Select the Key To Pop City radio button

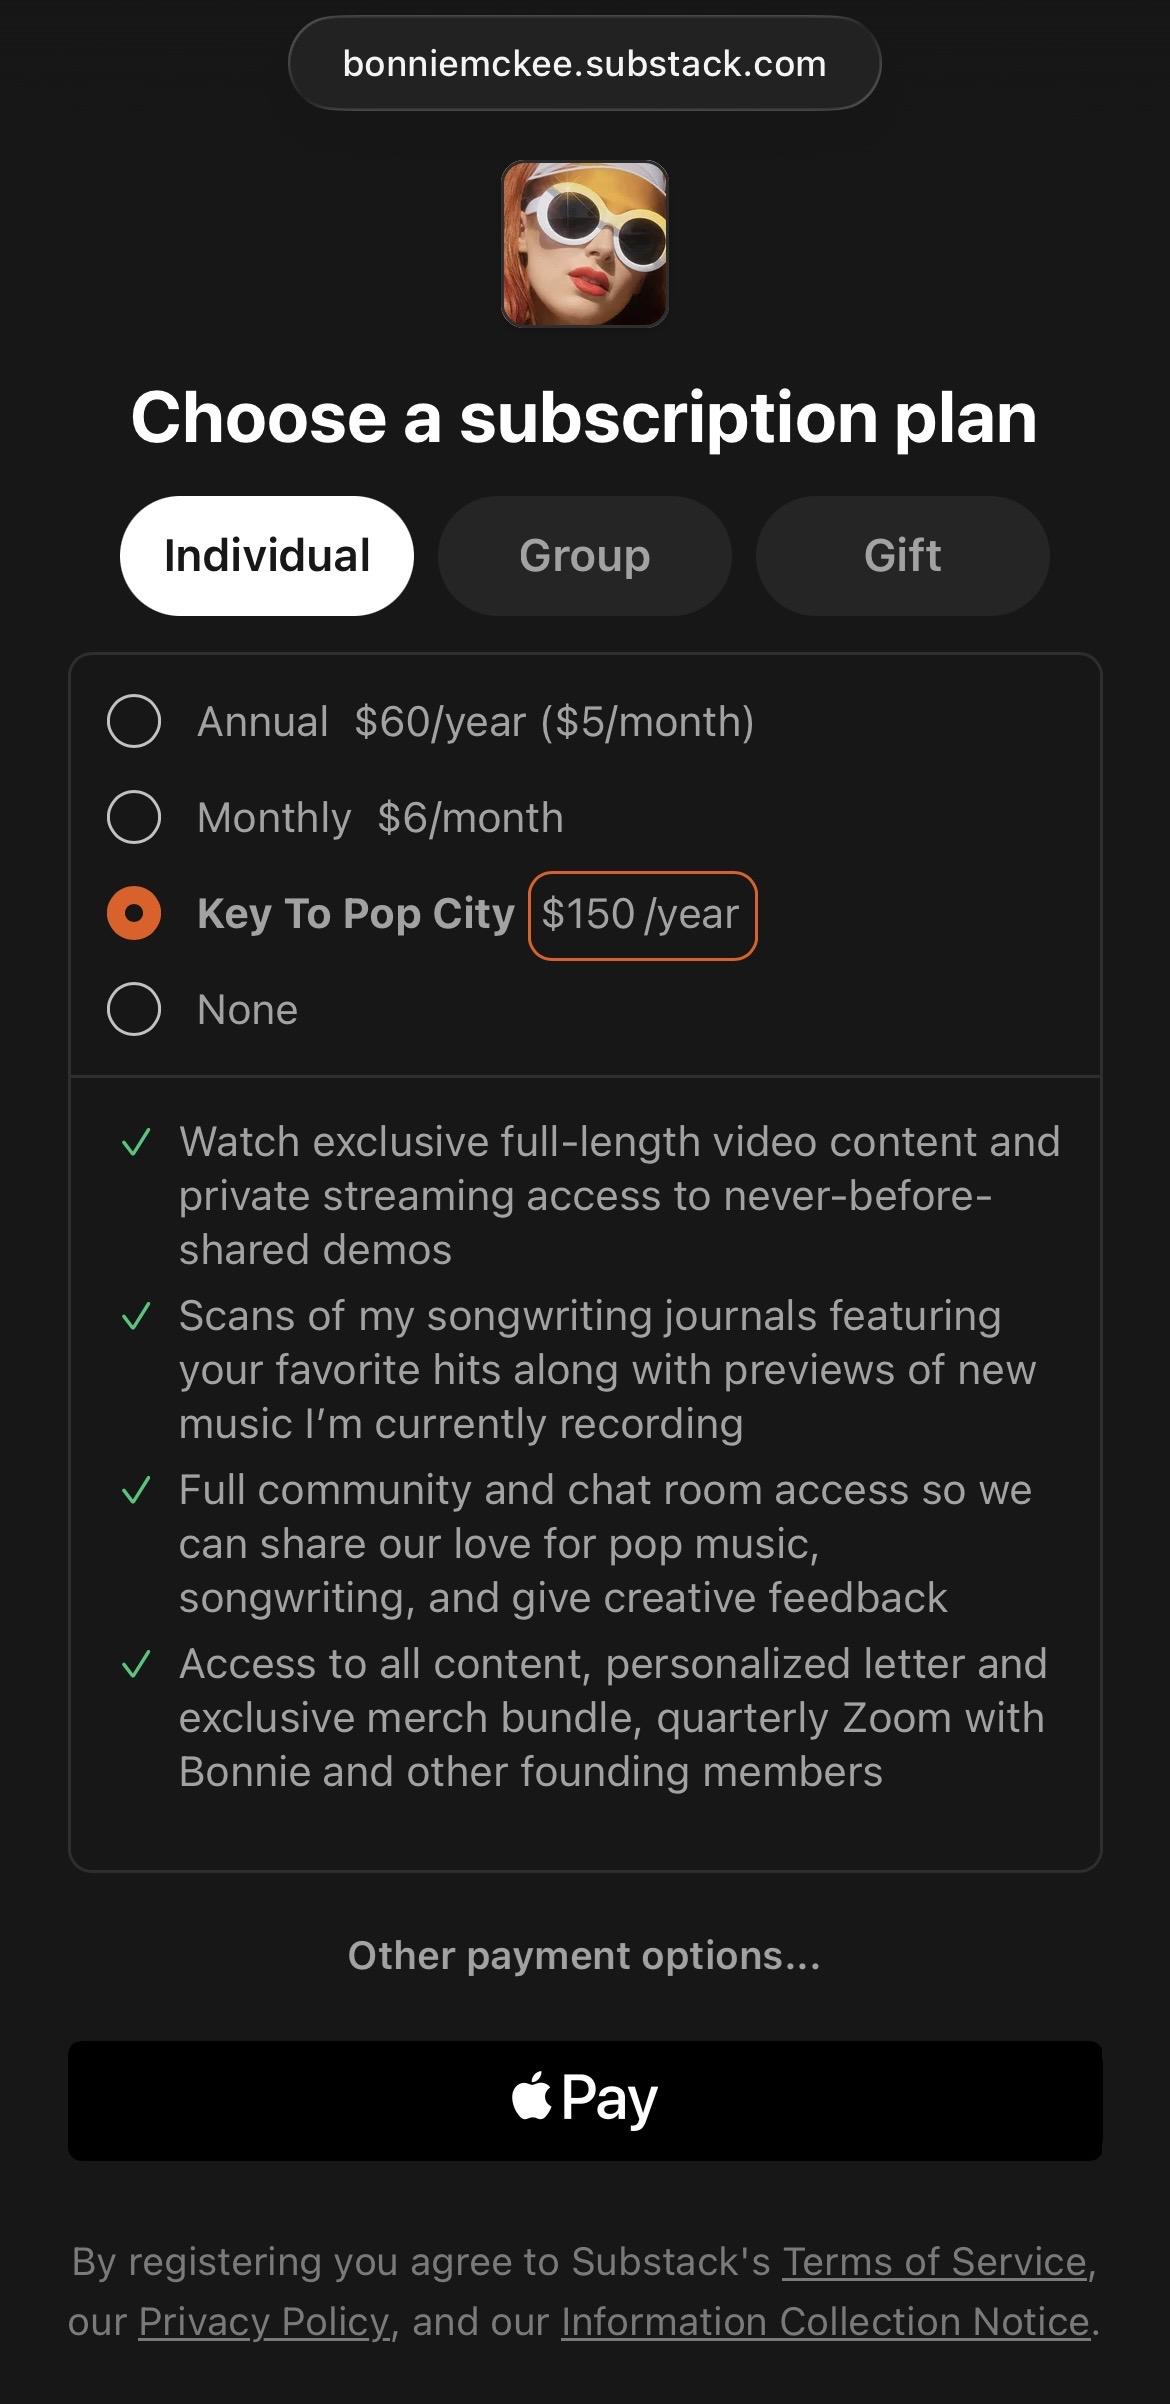pos(134,913)
